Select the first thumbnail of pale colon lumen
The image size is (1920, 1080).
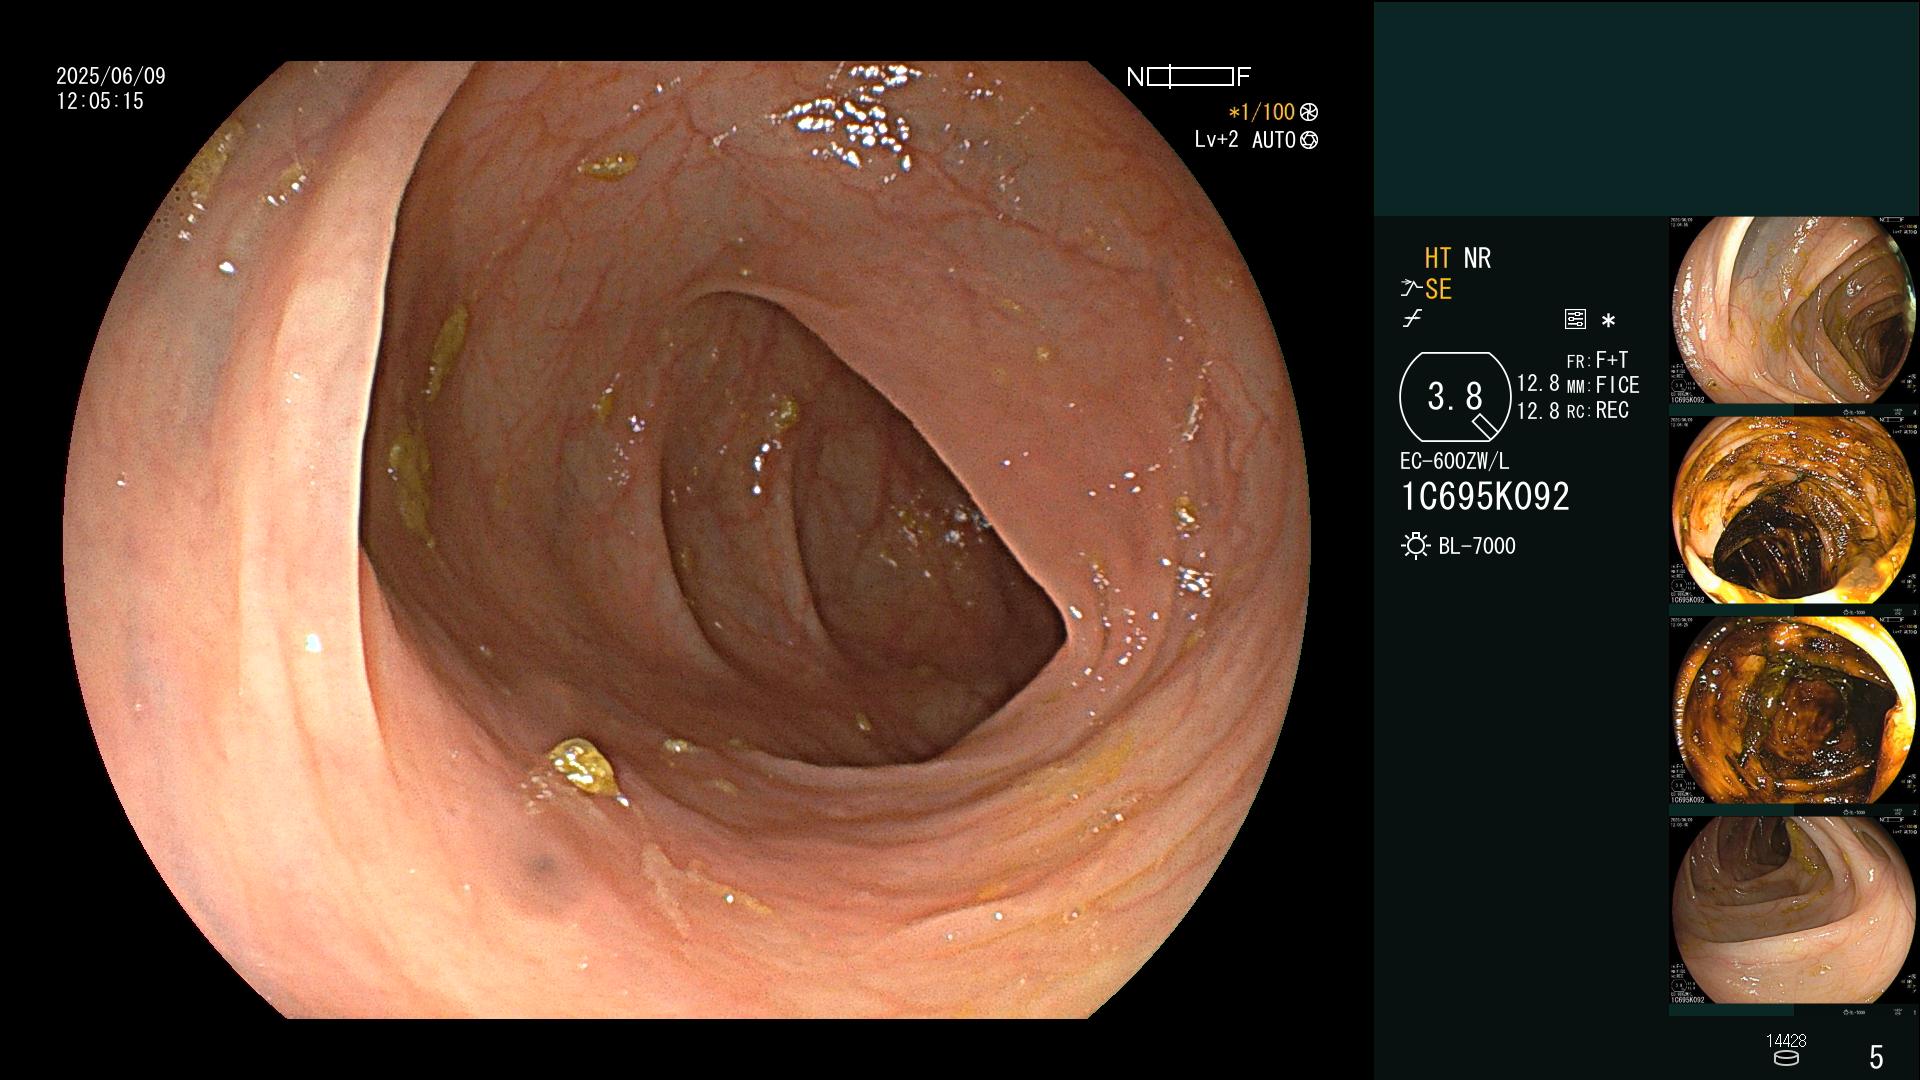click(x=1793, y=311)
